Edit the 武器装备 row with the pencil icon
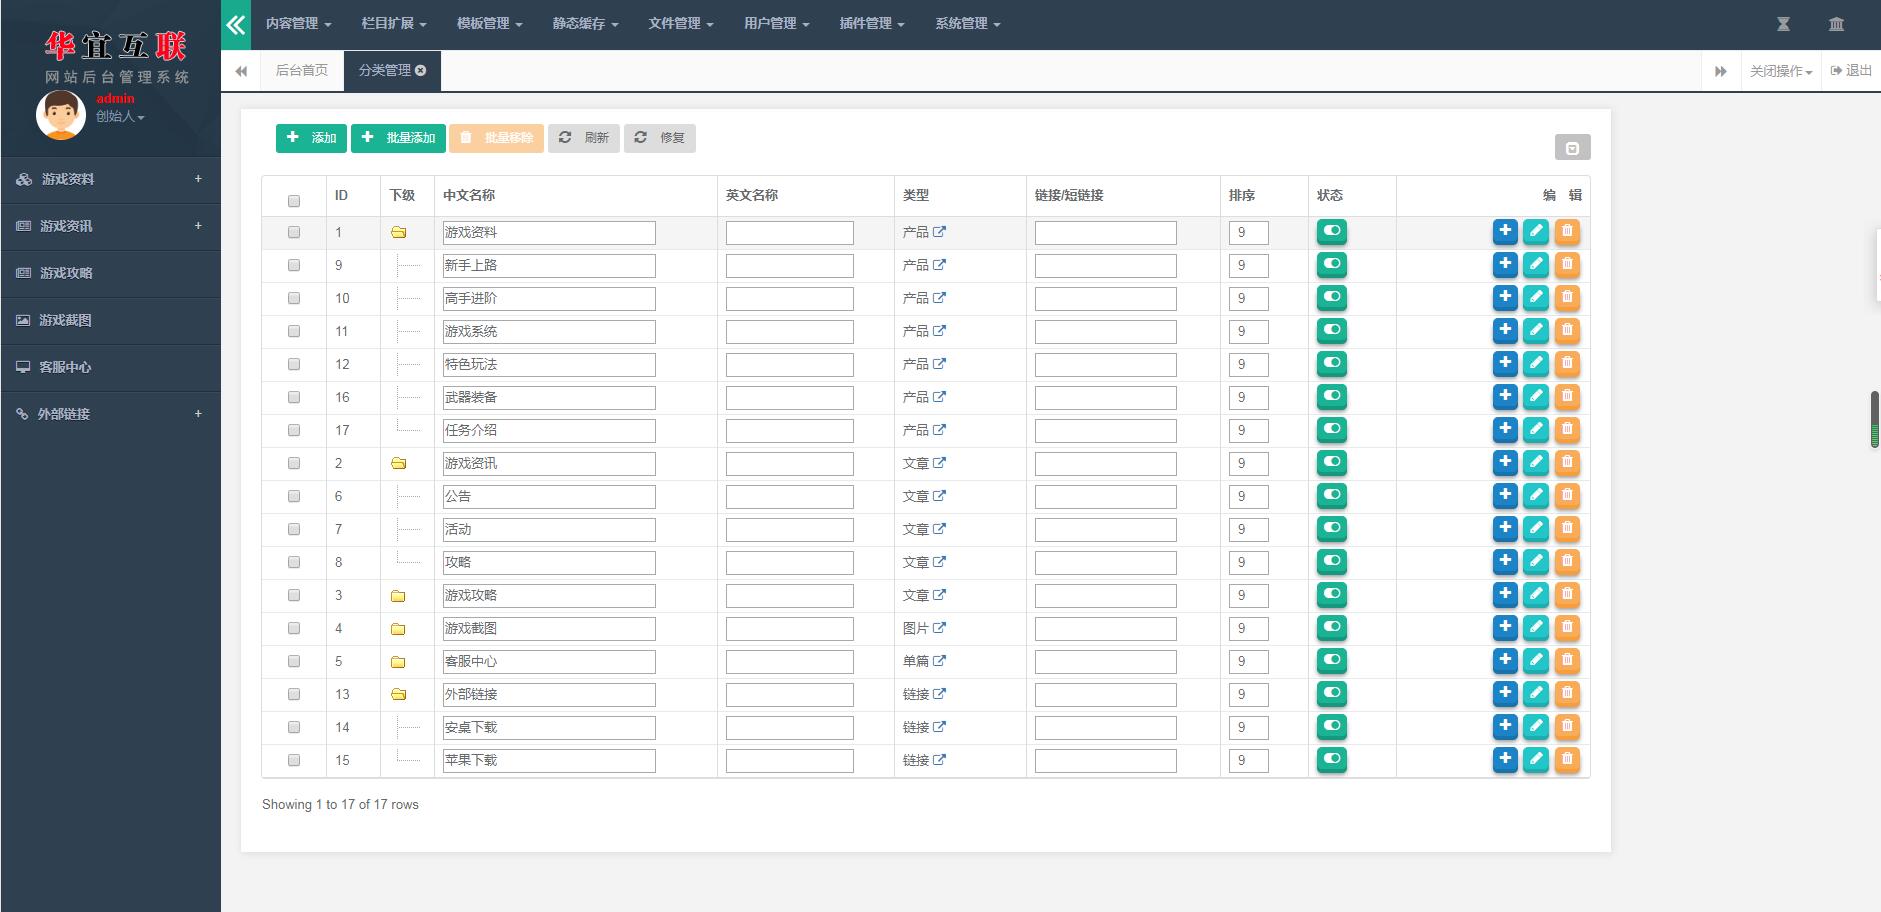 [x=1536, y=397]
